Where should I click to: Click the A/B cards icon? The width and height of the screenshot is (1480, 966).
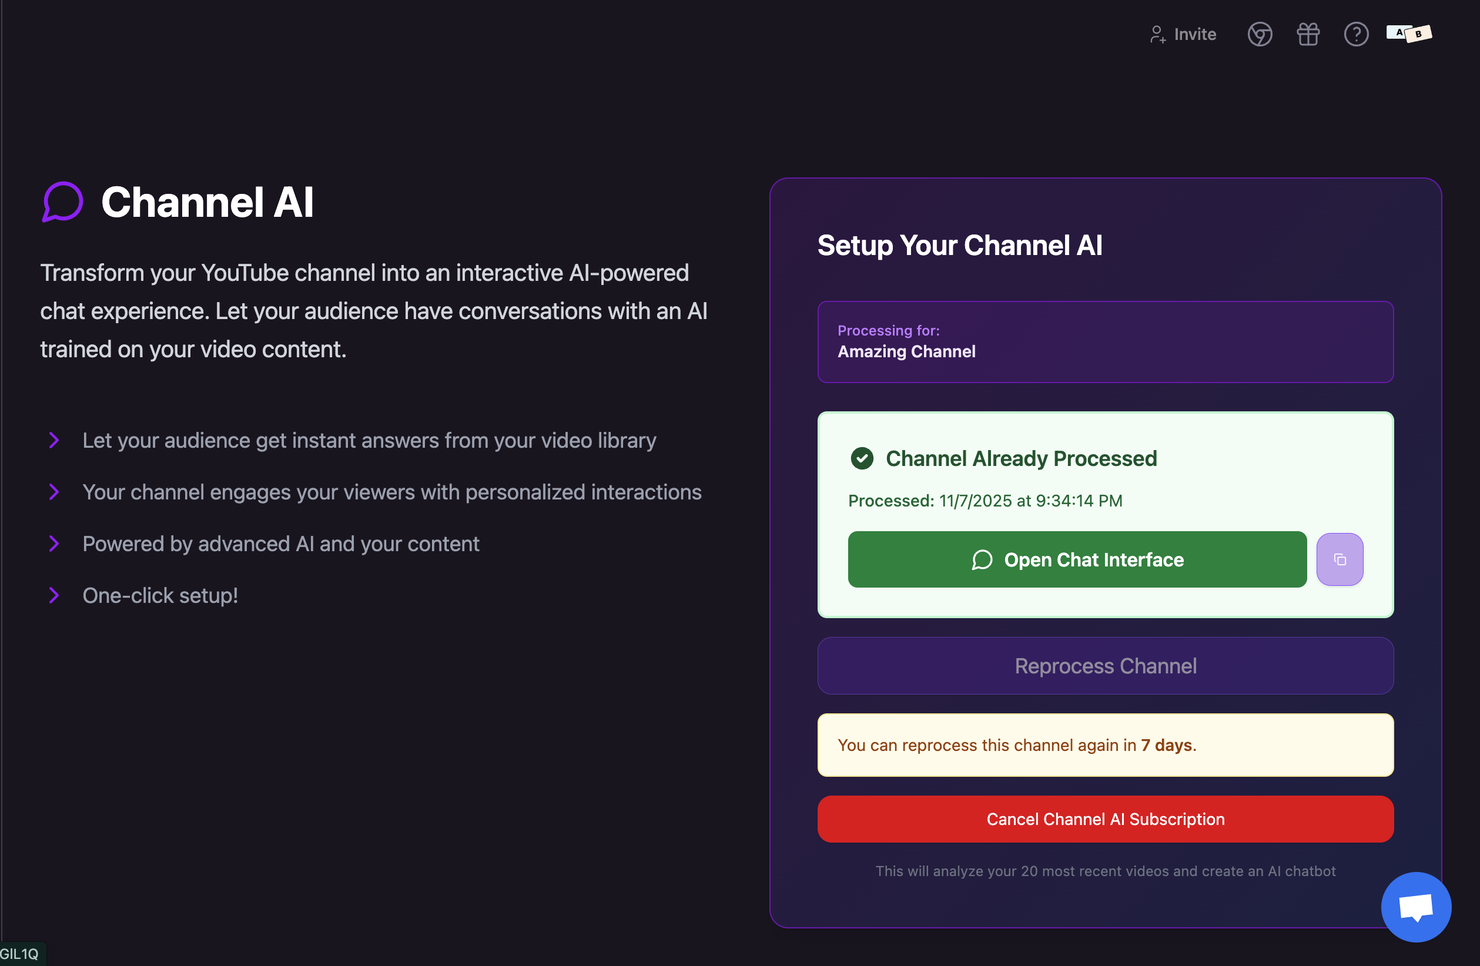click(1409, 34)
